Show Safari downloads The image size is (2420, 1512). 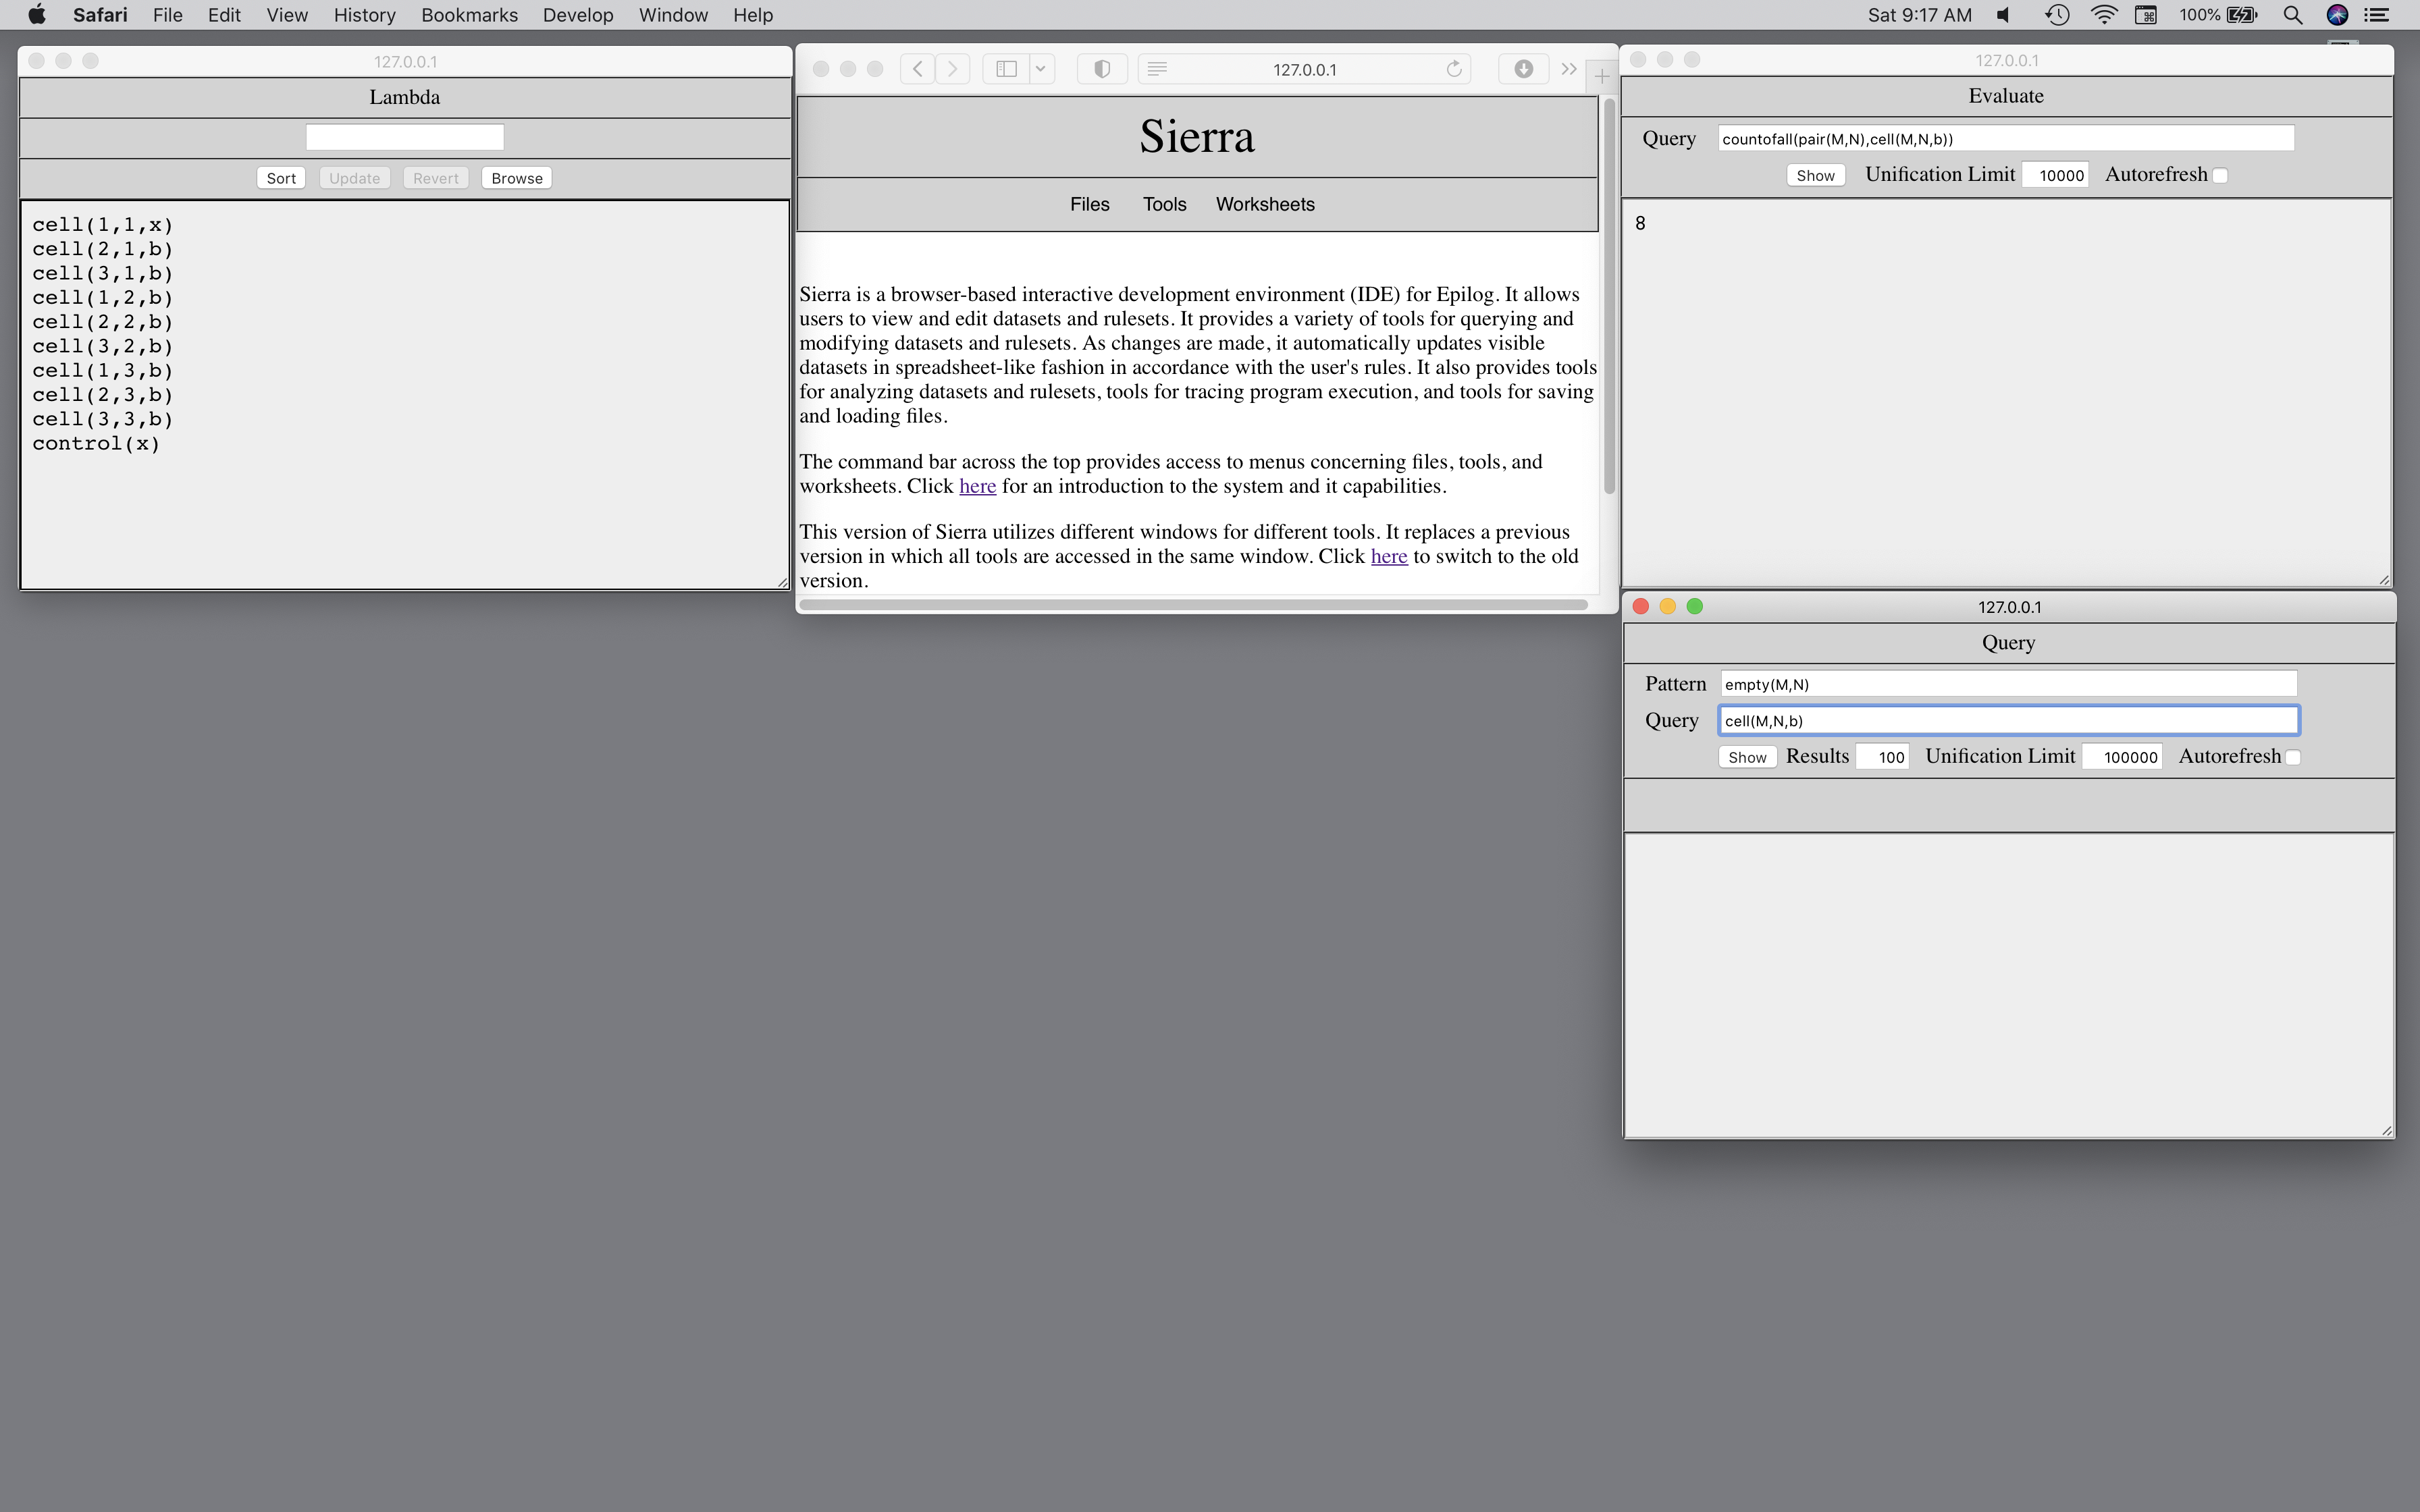[x=1523, y=69]
